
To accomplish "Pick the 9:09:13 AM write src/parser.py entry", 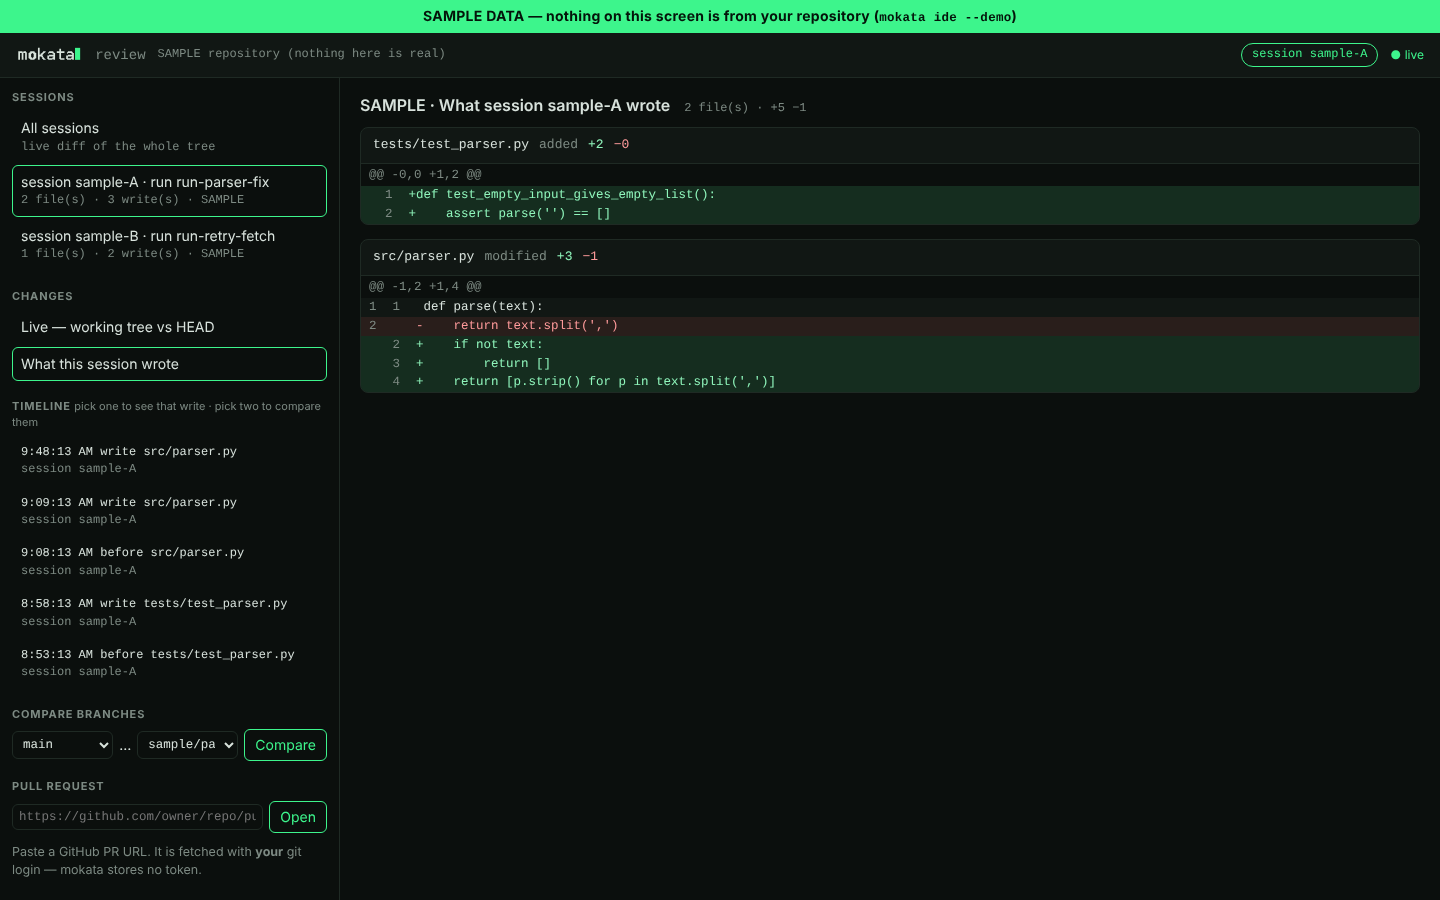I will tap(169, 510).
